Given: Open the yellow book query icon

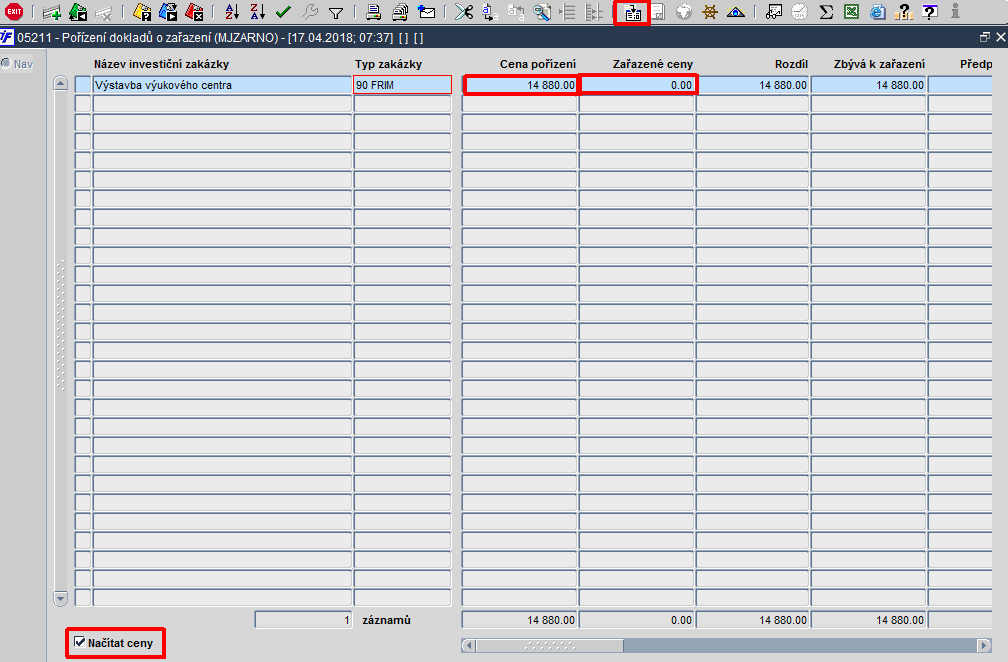Looking at the screenshot, I should point(142,12).
